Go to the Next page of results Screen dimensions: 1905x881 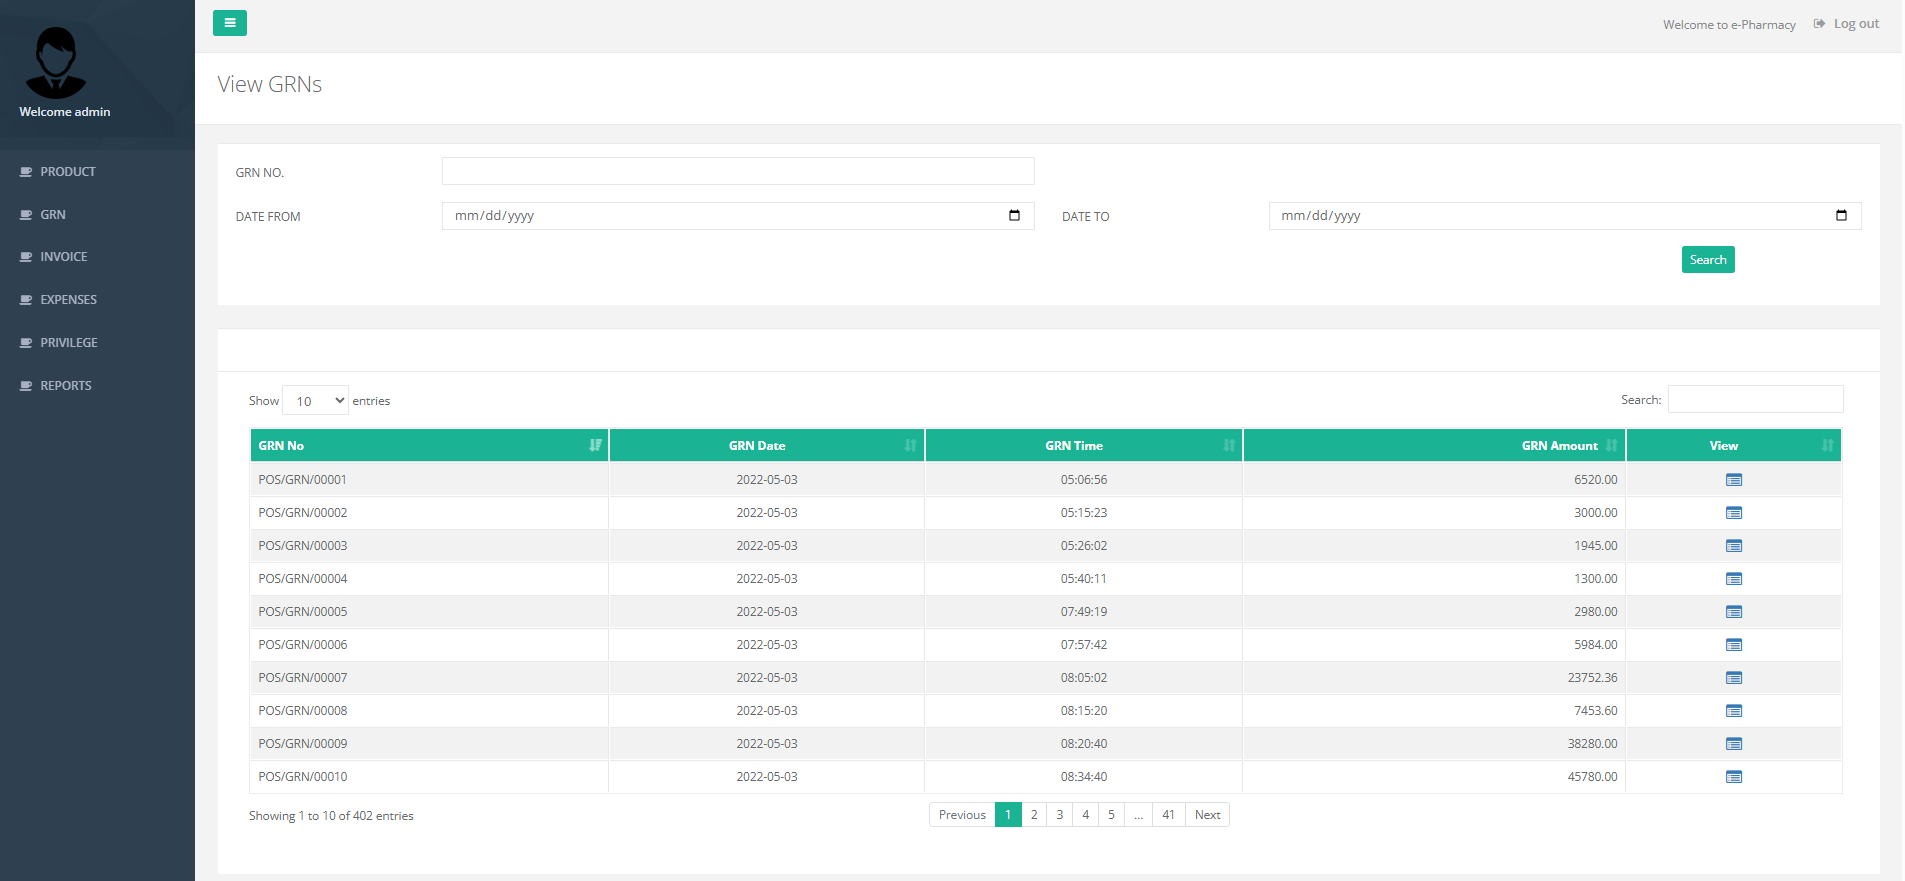click(x=1207, y=815)
